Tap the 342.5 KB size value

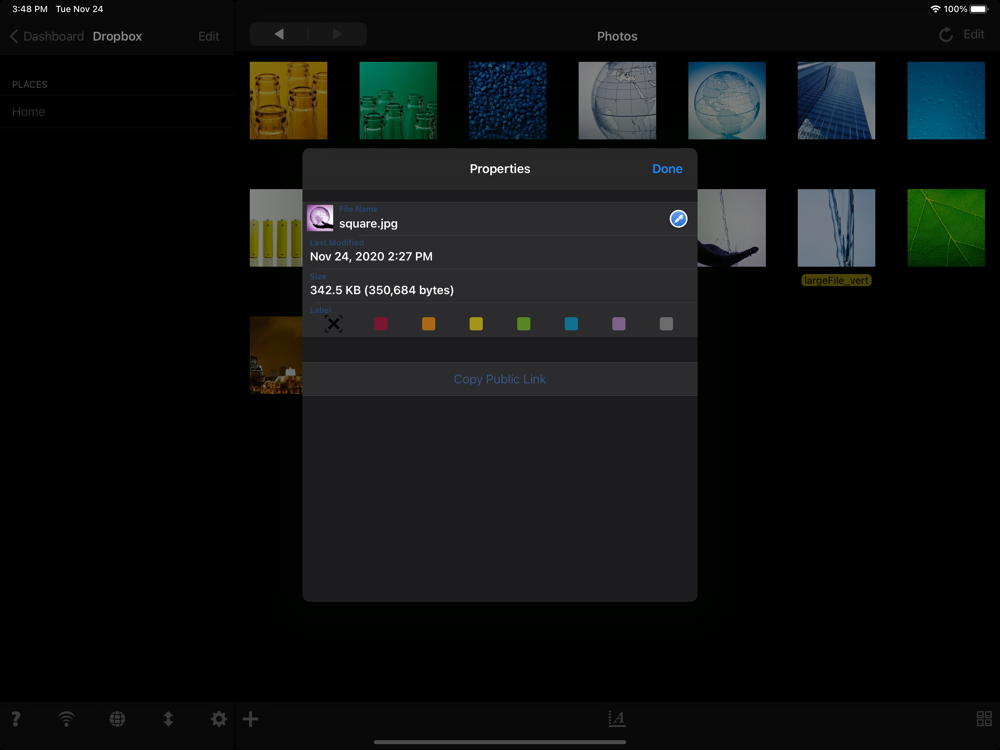tap(382, 290)
